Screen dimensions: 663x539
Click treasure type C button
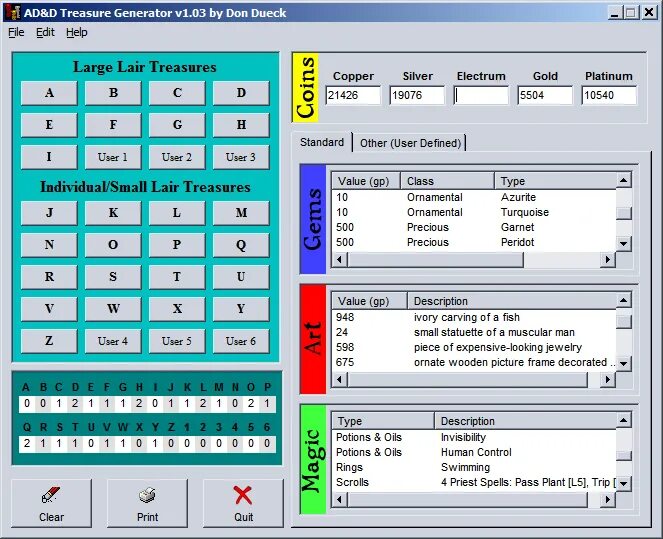[177, 93]
